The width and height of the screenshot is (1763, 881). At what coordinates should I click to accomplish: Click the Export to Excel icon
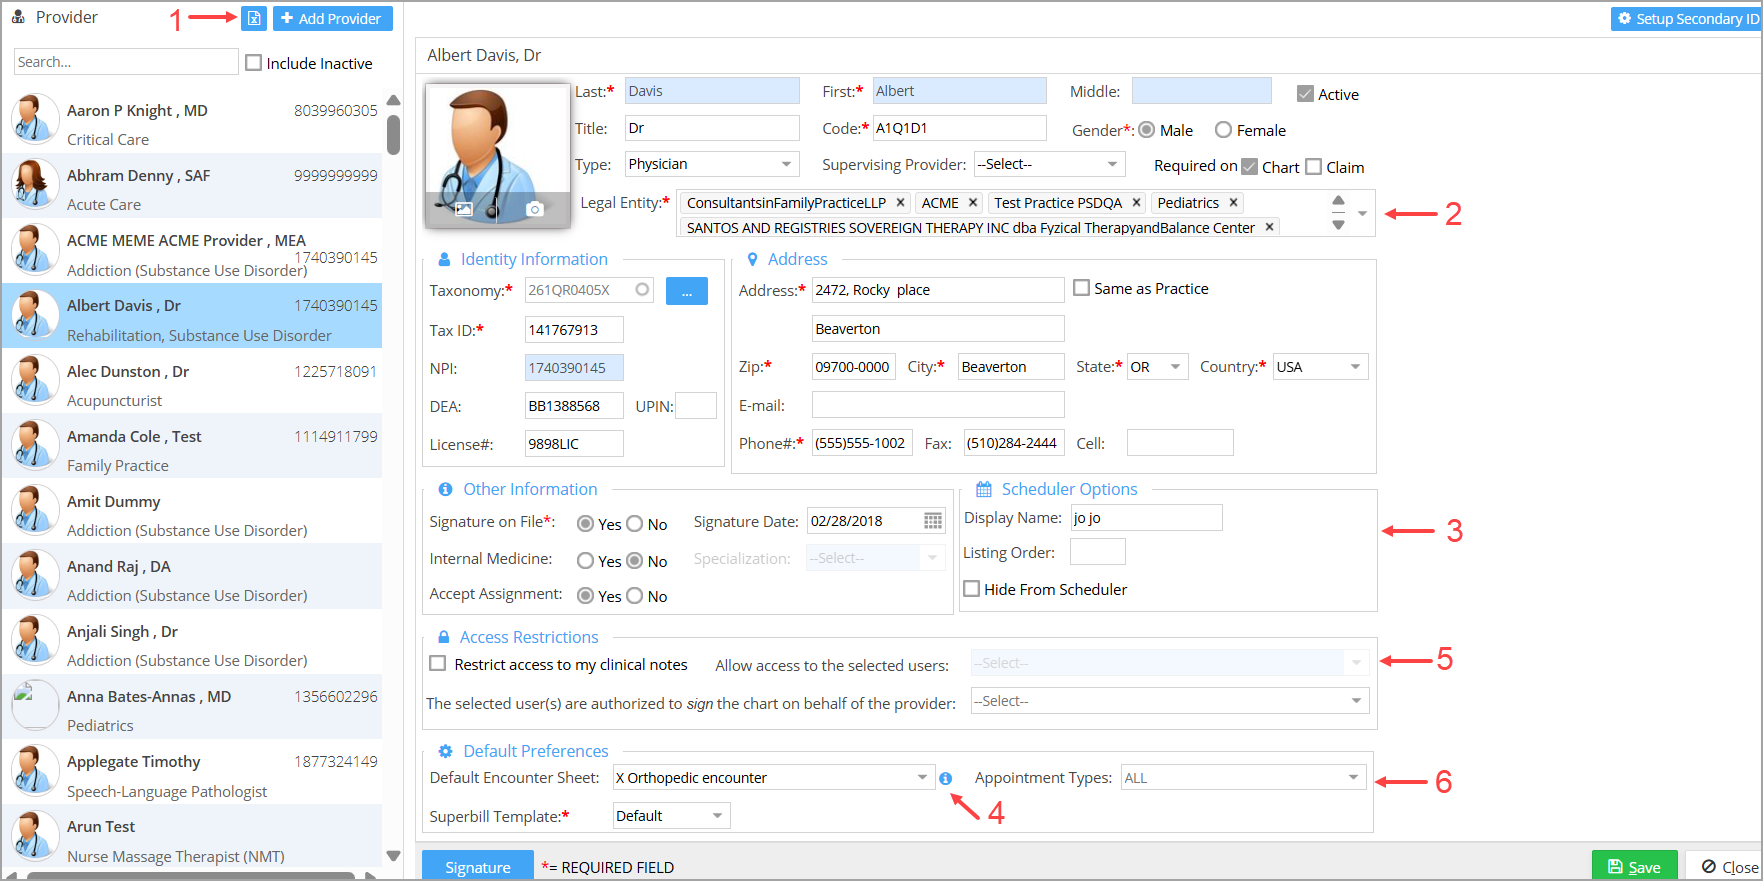tap(254, 18)
